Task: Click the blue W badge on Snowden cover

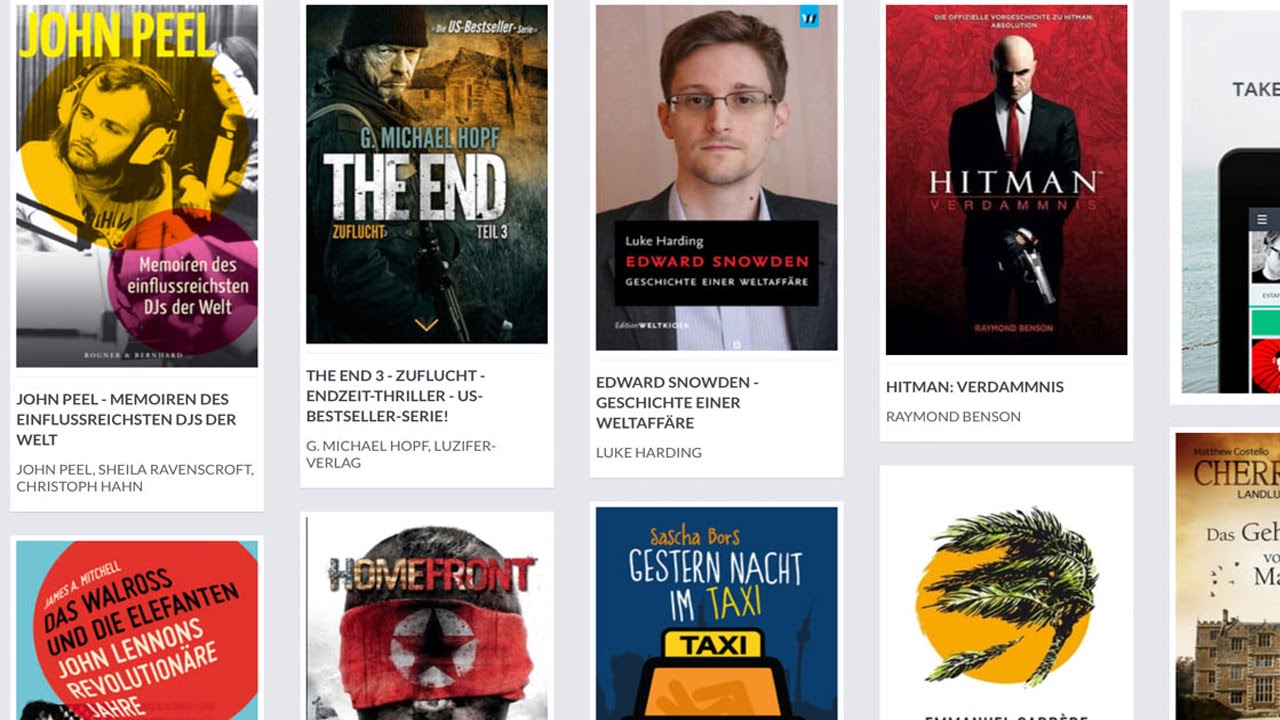Action: (x=809, y=17)
